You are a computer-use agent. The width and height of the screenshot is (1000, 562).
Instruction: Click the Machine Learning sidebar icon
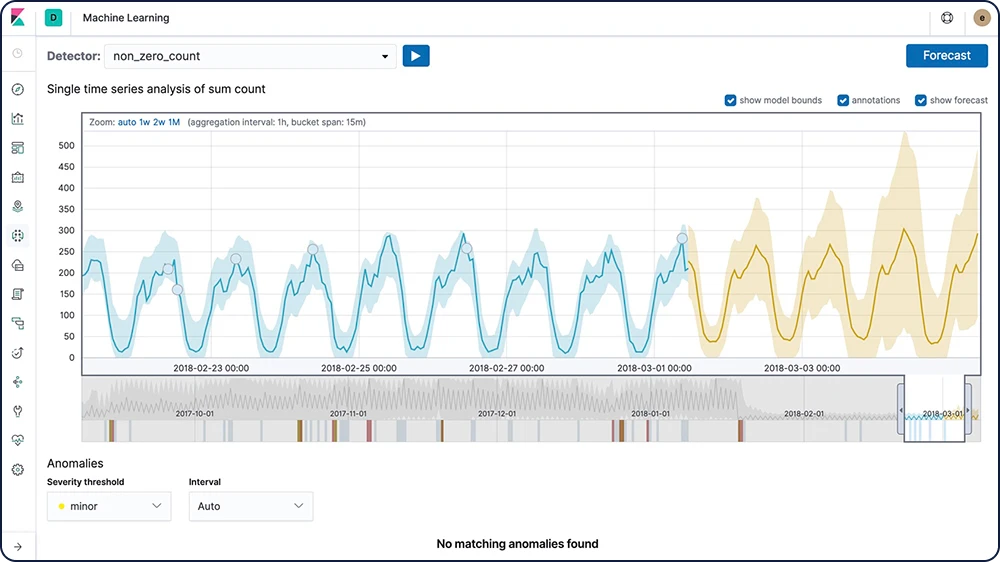[17, 236]
